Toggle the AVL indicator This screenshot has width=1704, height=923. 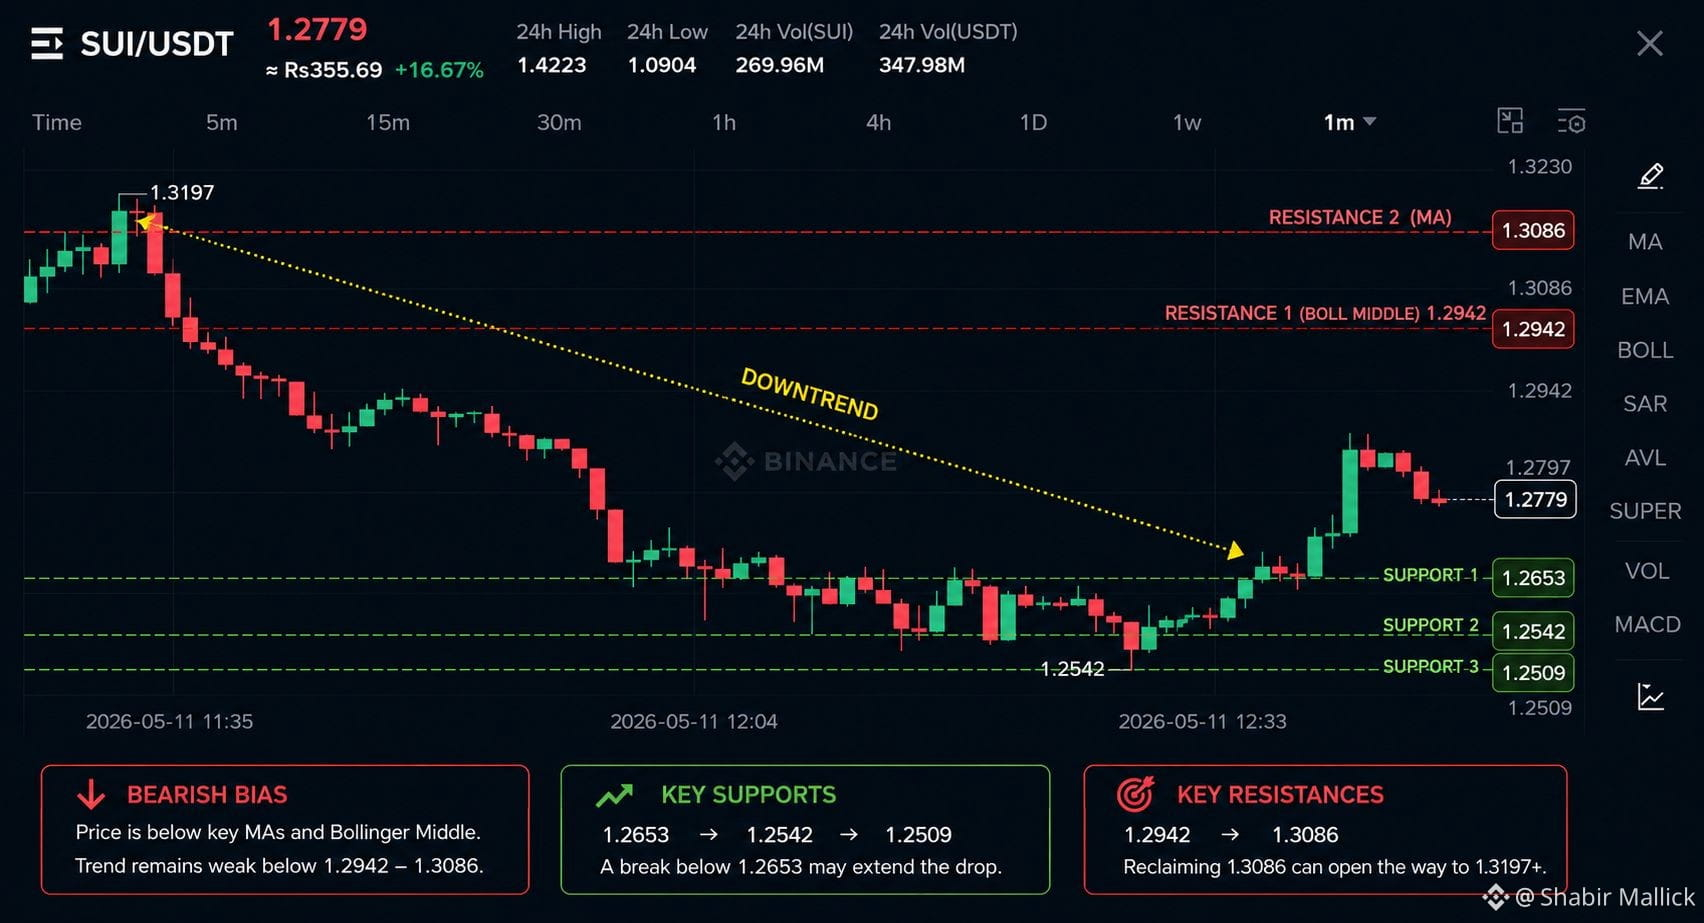point(1645,457)
